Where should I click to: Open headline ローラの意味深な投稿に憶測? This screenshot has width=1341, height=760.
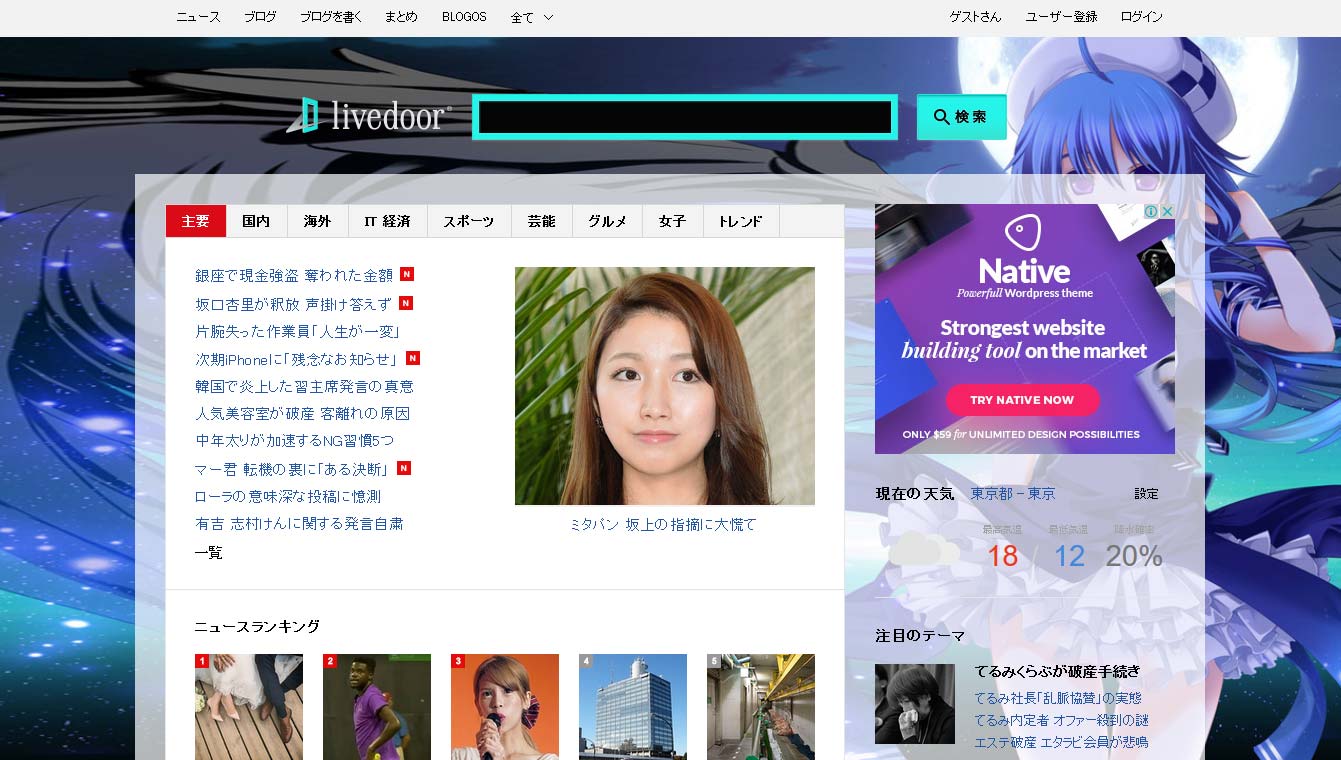287,496
